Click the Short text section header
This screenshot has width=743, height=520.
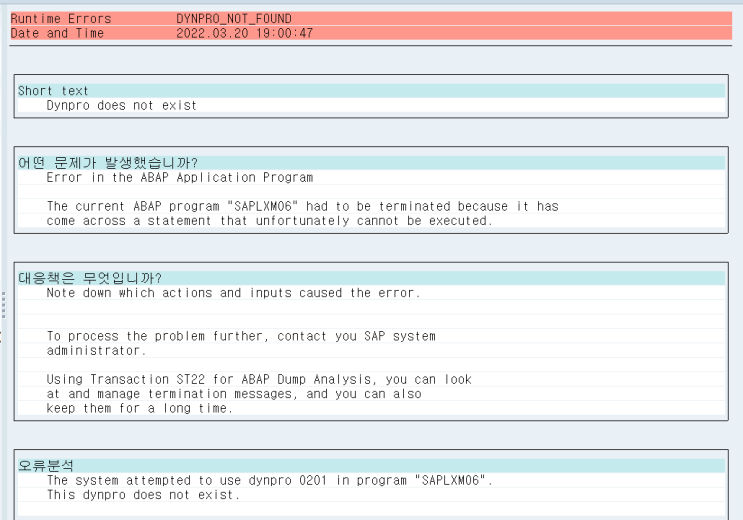[54, 91]
